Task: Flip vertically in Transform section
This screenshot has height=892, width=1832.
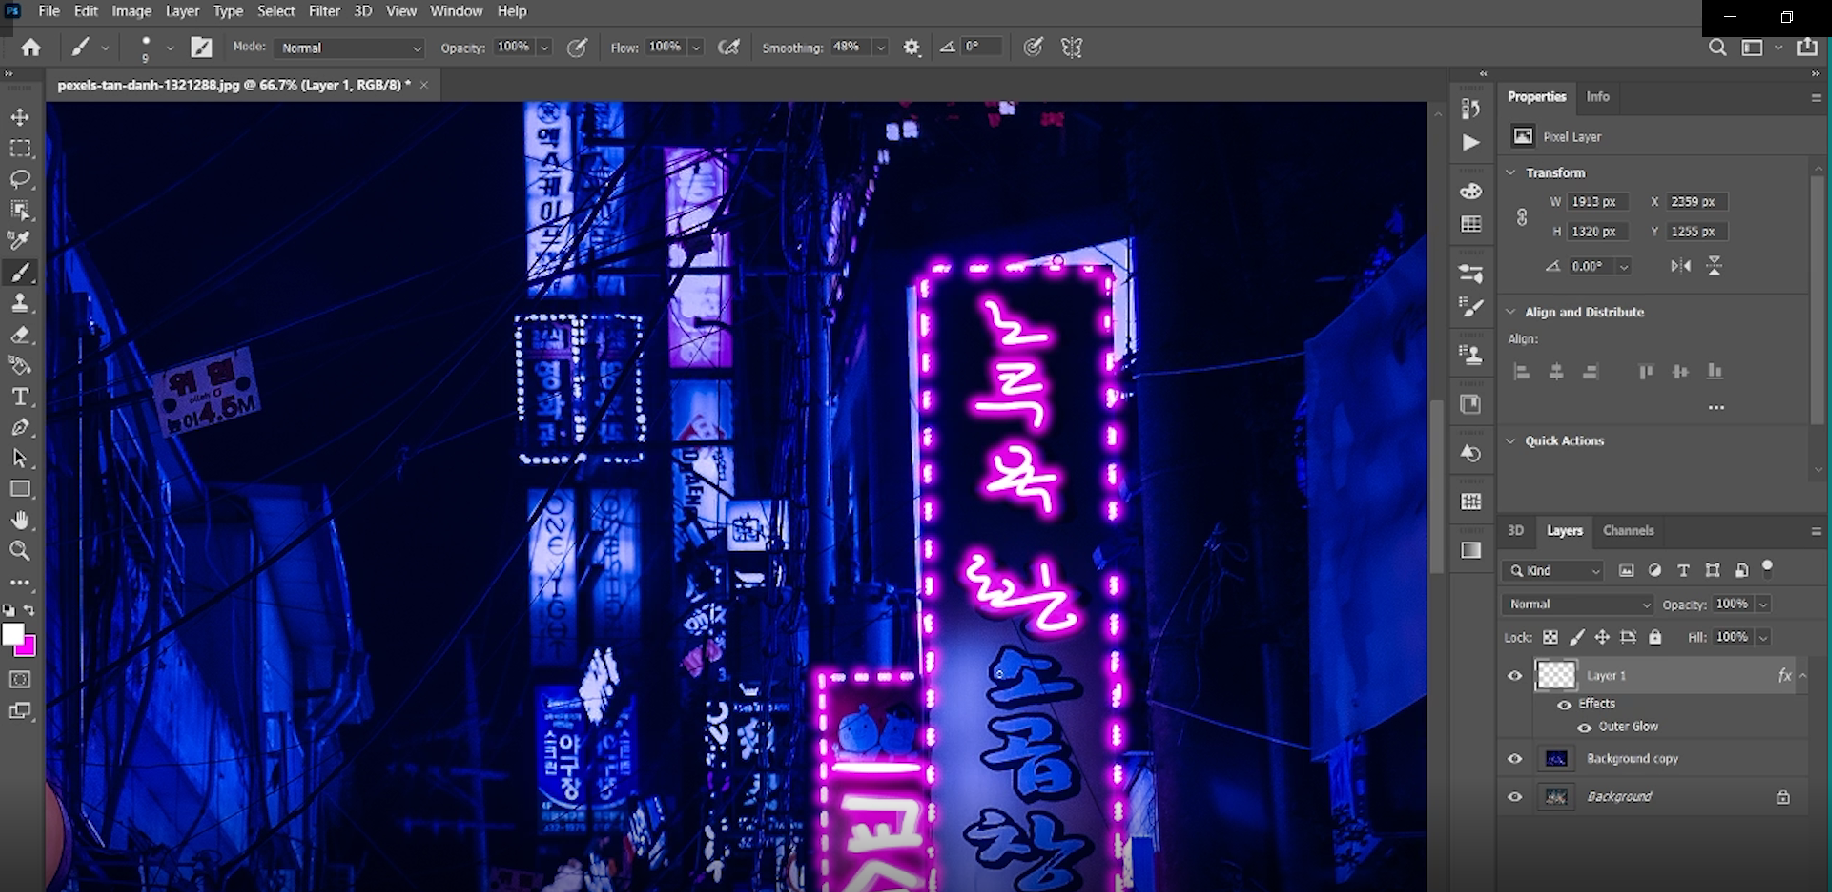Action: click(x=1714, y=266)
